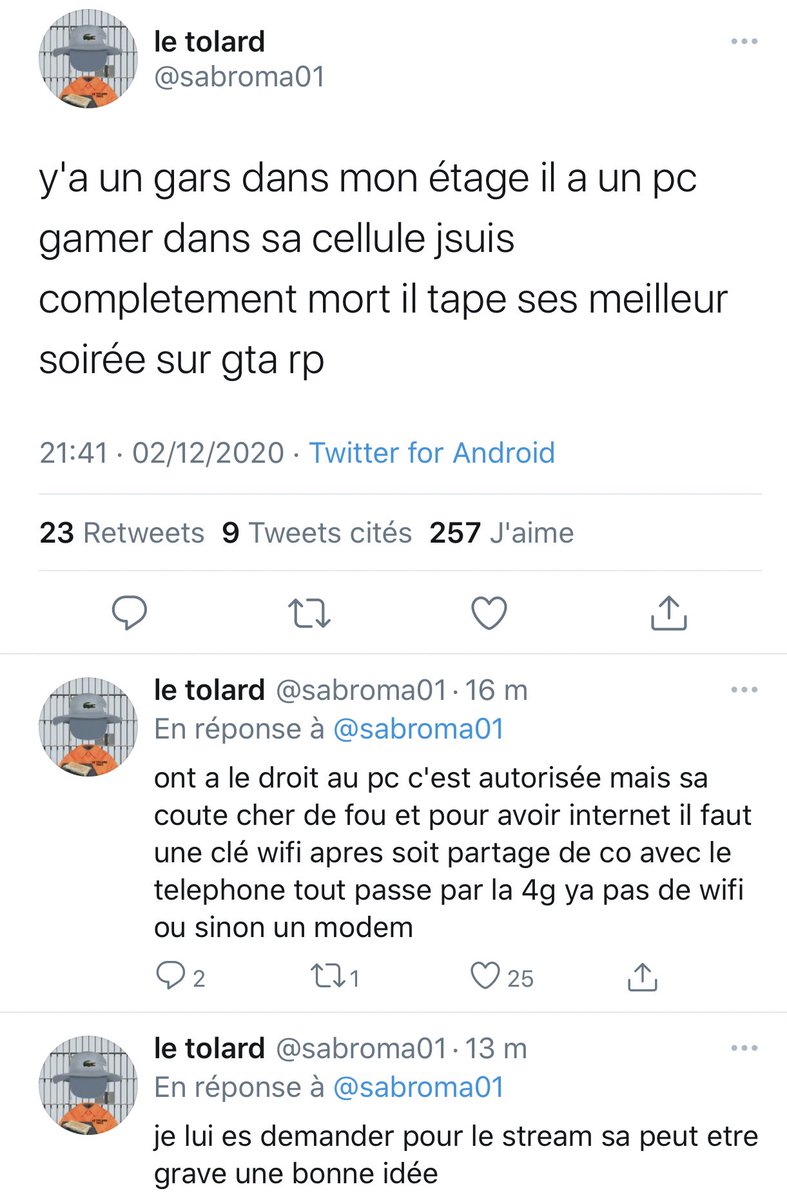
Task: Like the main tweet with heart icon
Action: point(489,614)
